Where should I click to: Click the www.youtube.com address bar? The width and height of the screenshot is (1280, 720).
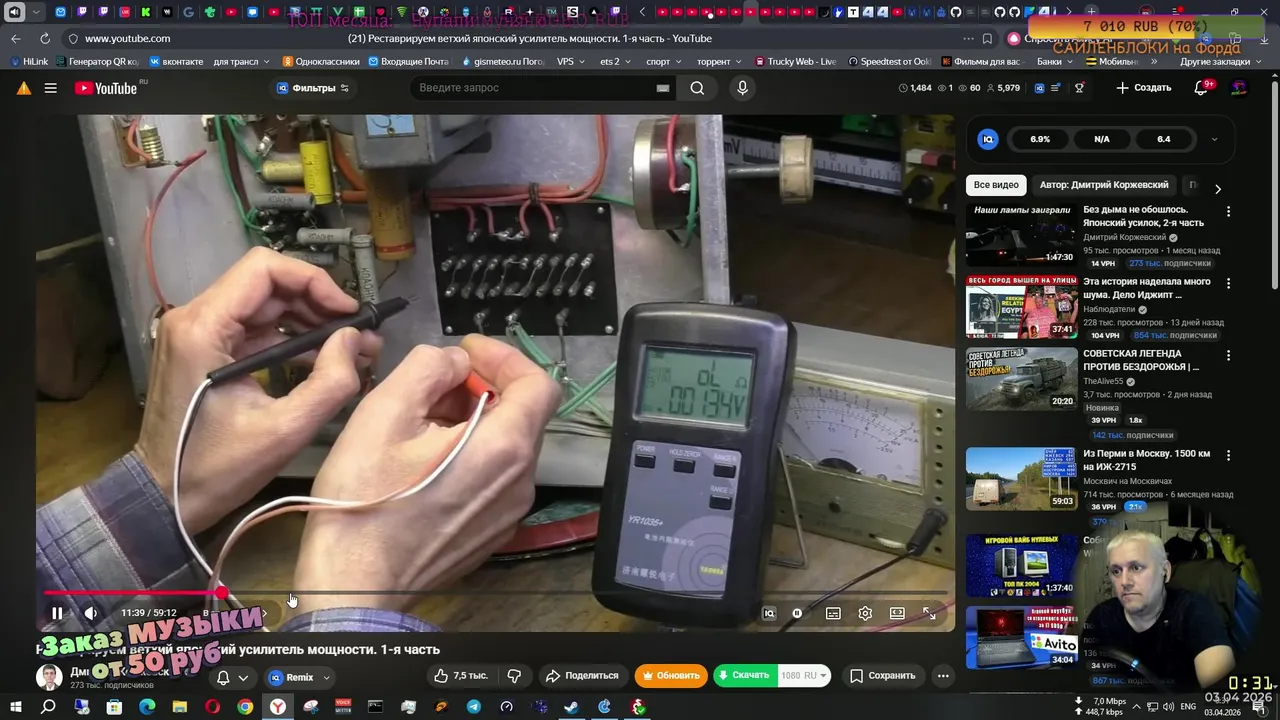pyautogui.click(x=127, y=38)
